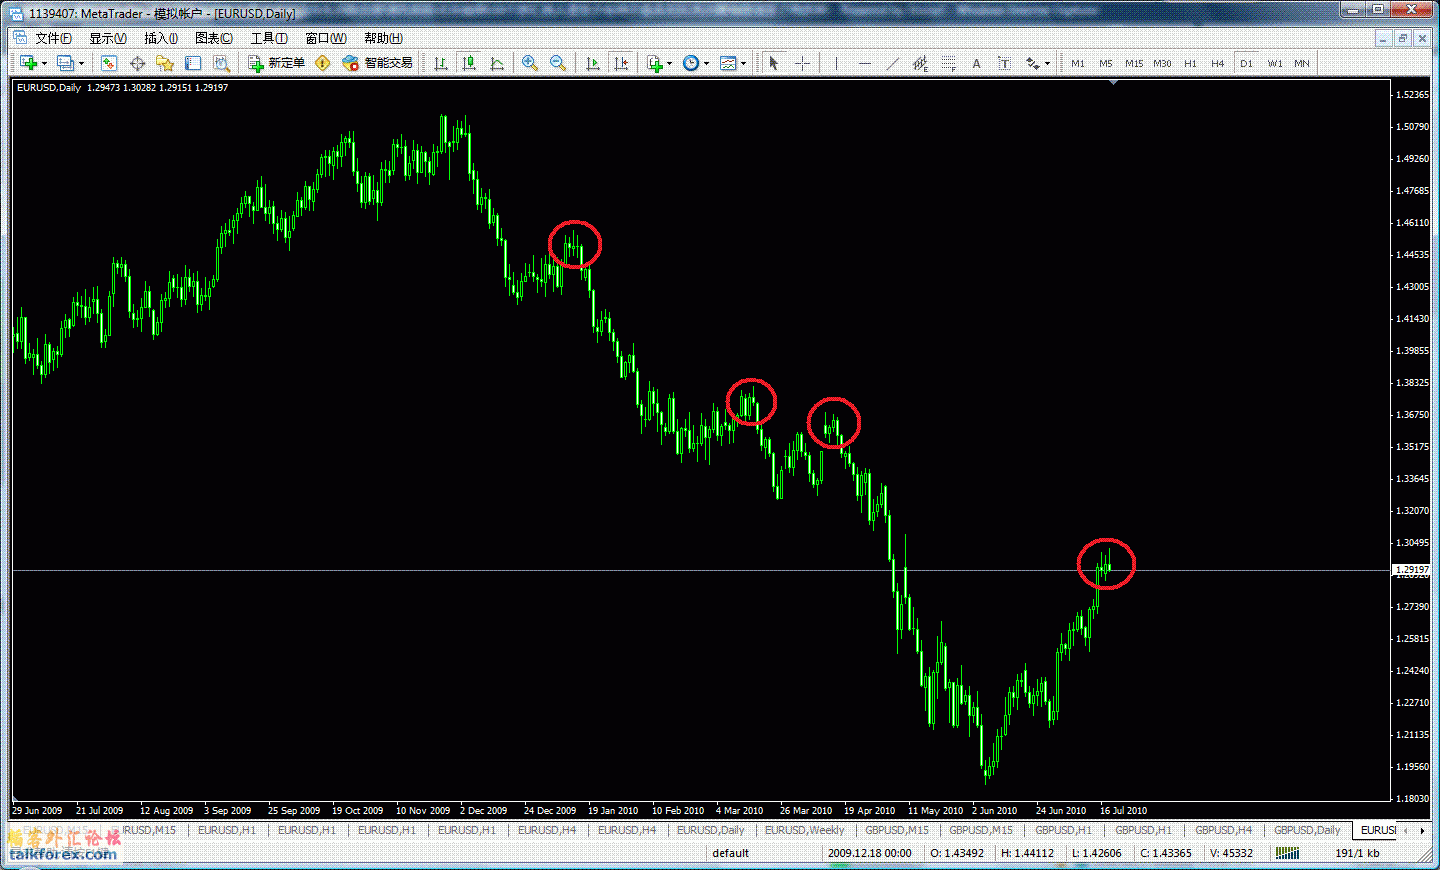This screenshot has width=1440, height=870.
Task: Toggle bar chart display mode
Action: (x=440, y=63)
